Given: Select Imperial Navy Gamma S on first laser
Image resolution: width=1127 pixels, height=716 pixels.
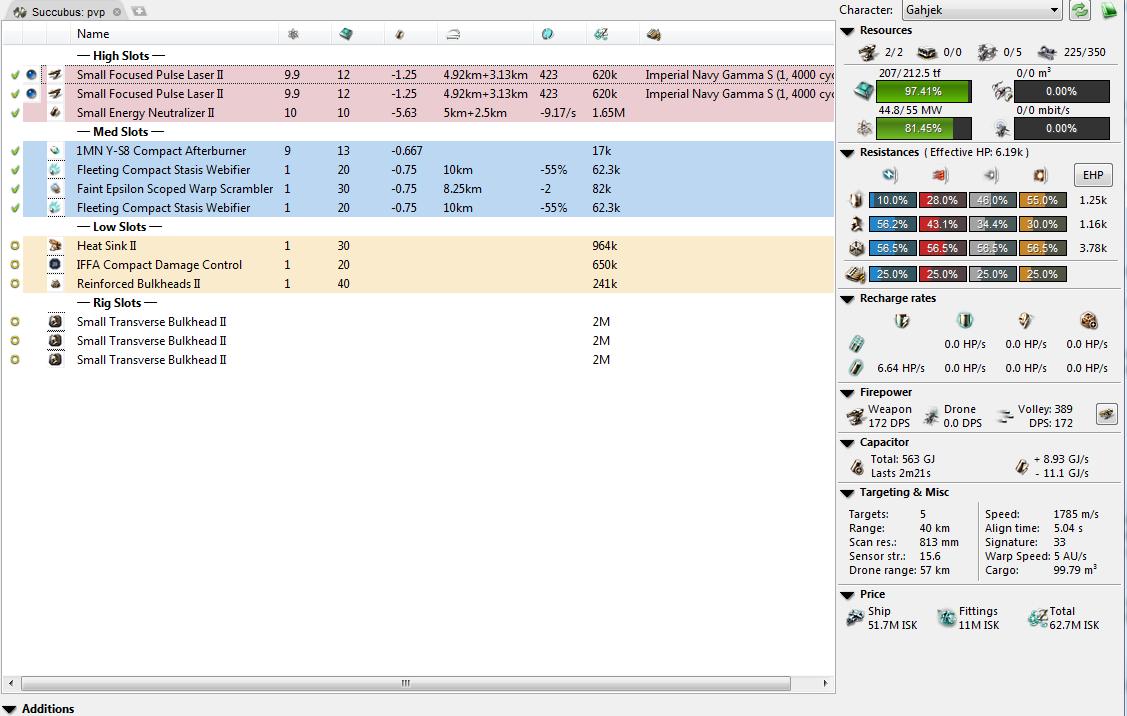Looking at the screenshot, I should pyautogui.click(x=739, y=75).
